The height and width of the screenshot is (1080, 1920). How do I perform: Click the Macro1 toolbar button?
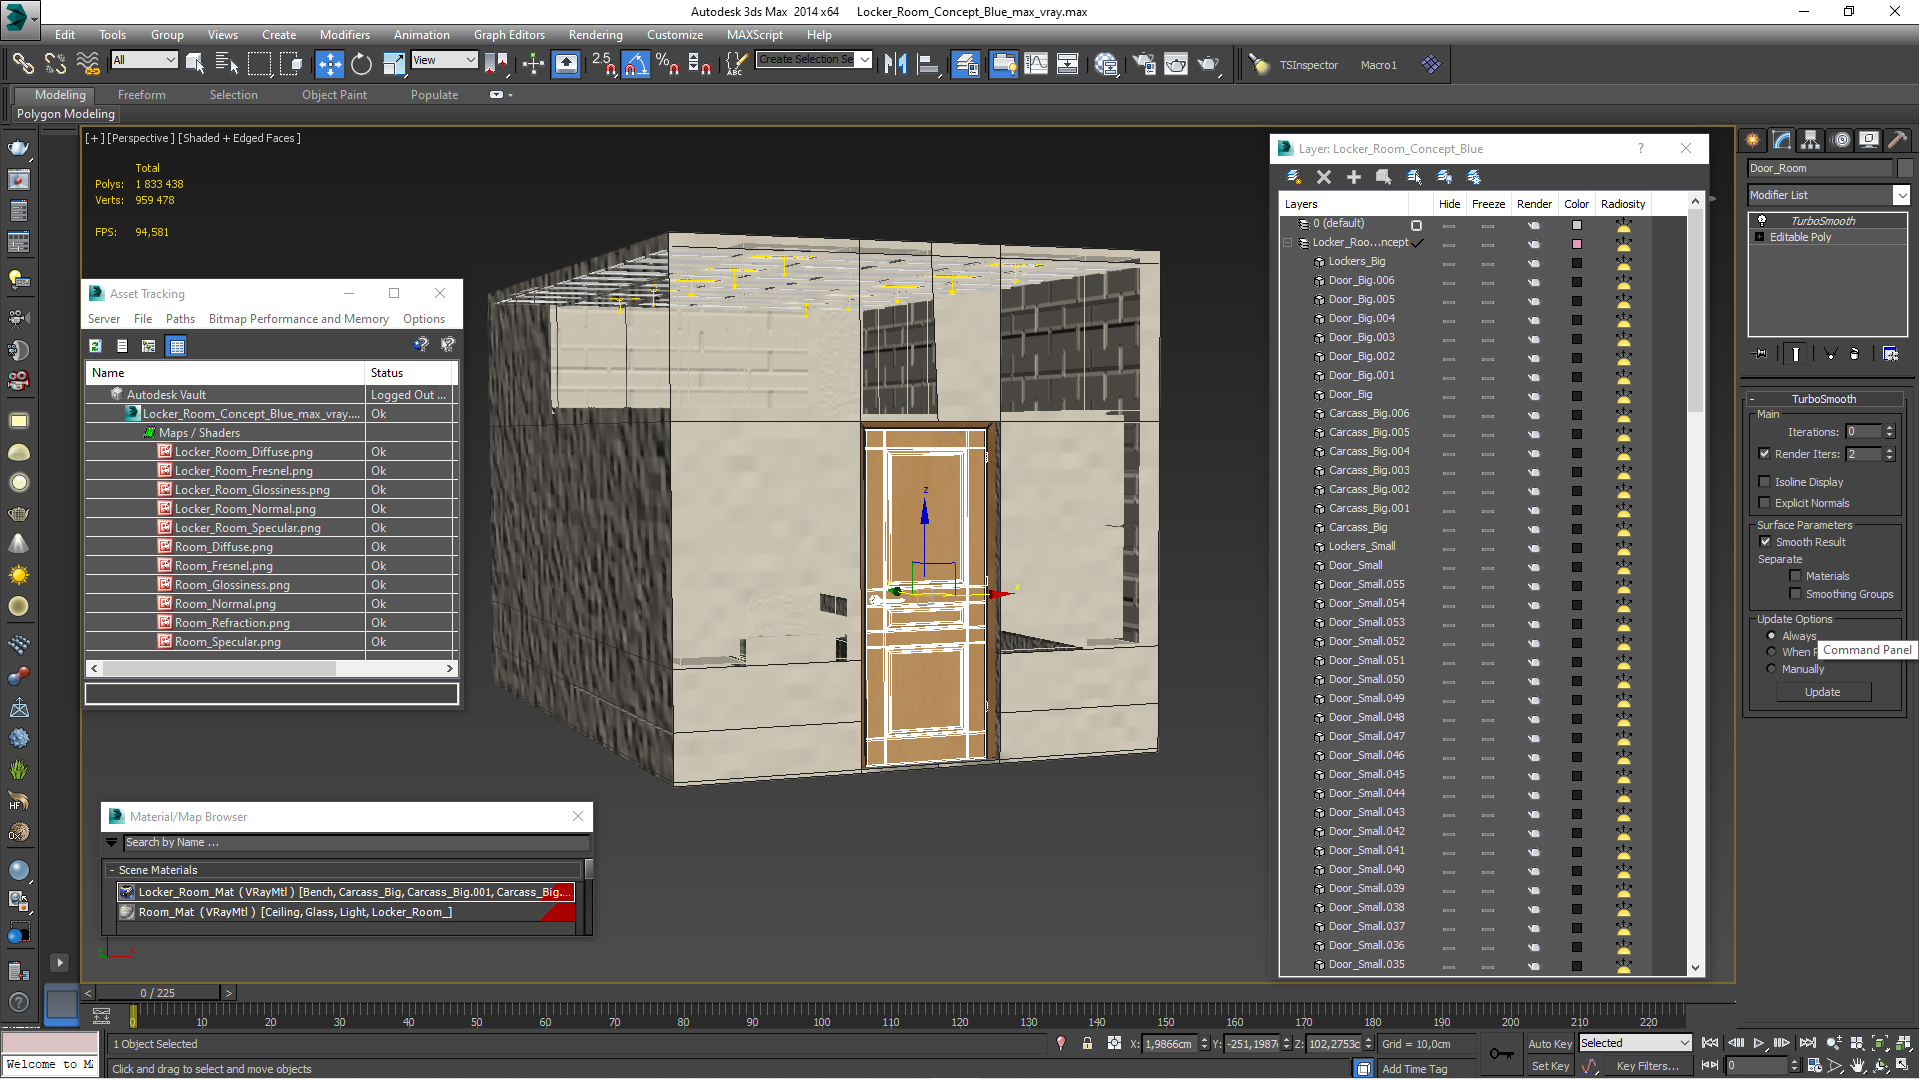[1378, 65]
